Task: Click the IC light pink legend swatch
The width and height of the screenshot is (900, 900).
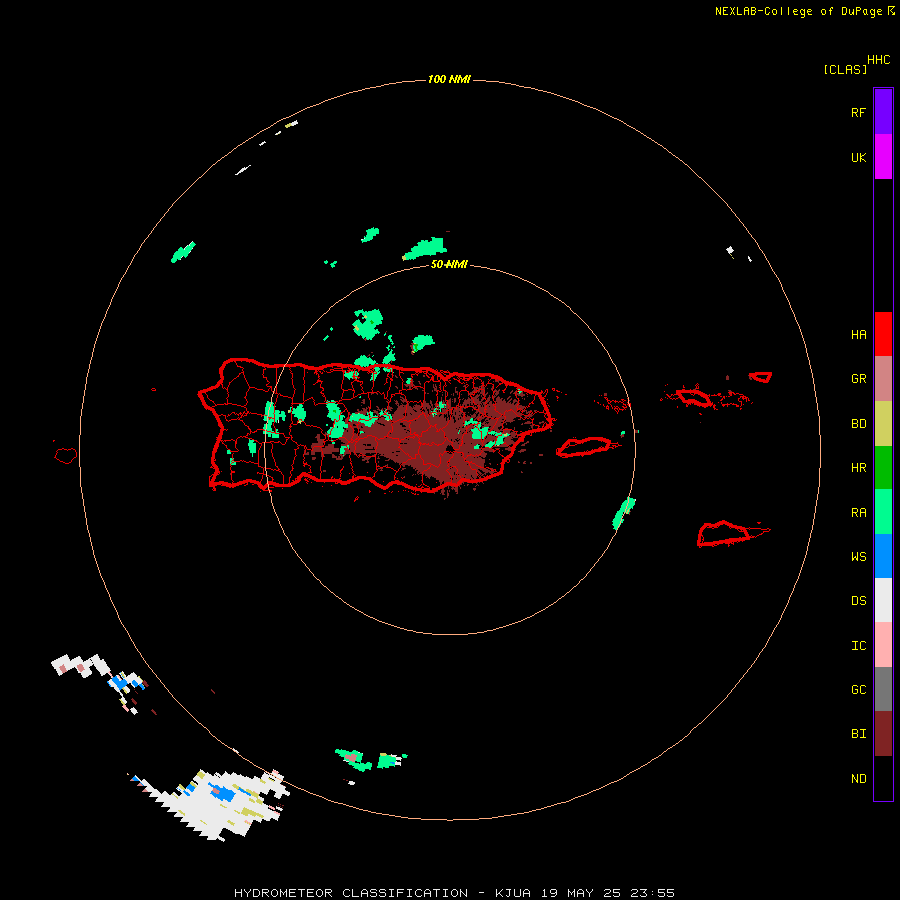Action: 883,645
